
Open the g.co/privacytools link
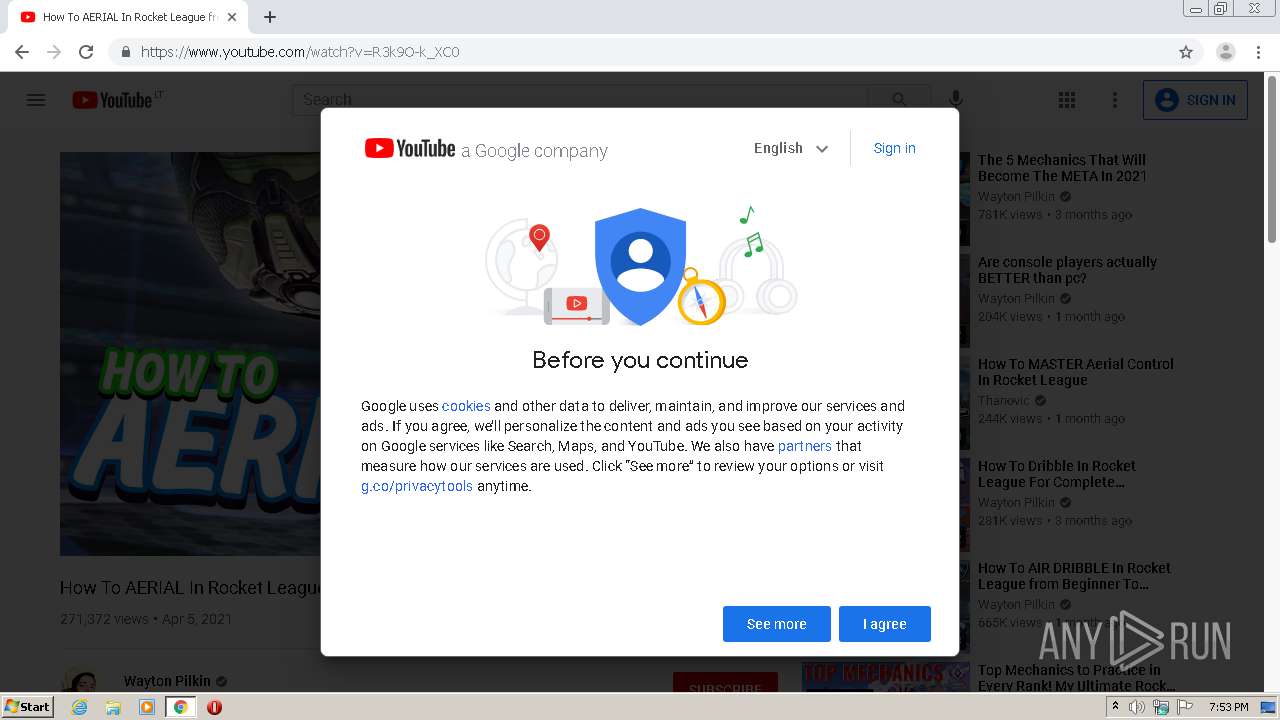(x=417, y=486)
